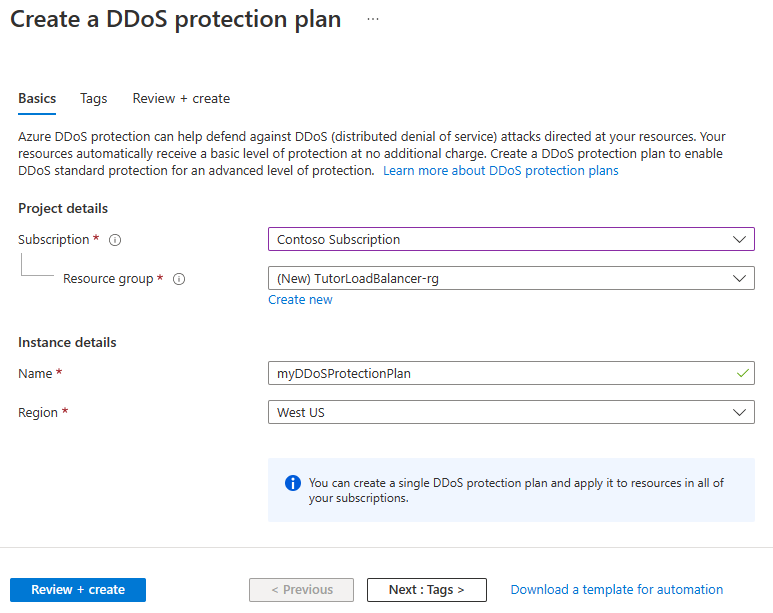Expand the Contoso Subscription dropdown
The width and height of the screenshot is (773, 613).
pyautogui.click(x=511, y=239)
